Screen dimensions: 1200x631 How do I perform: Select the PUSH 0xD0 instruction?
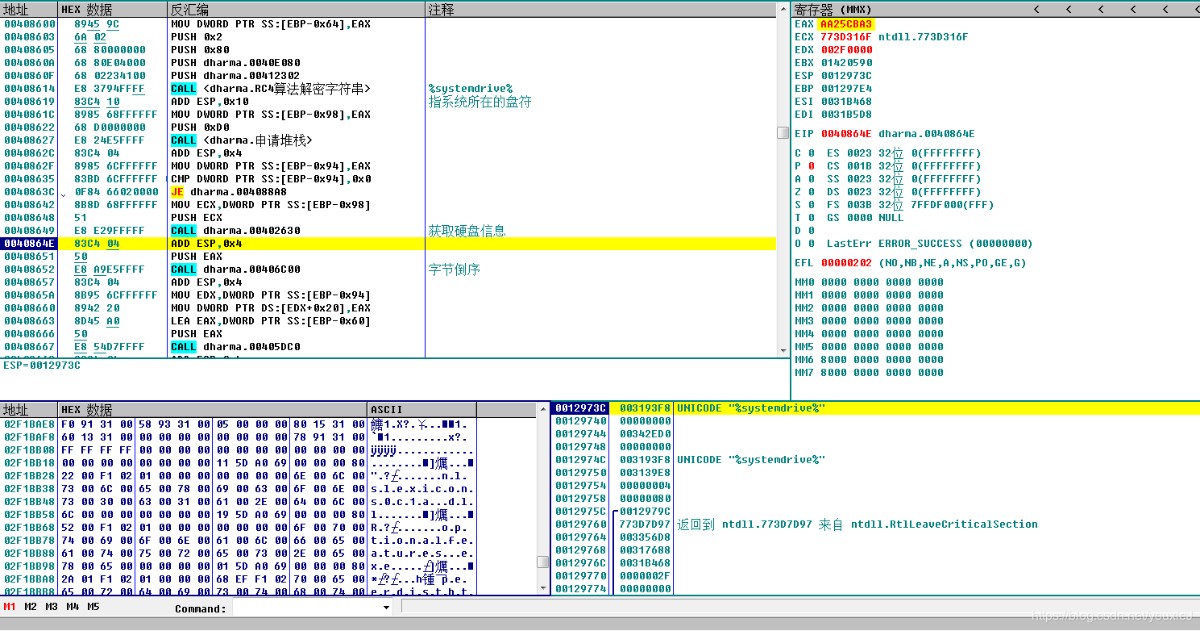[x=200, y=128]
